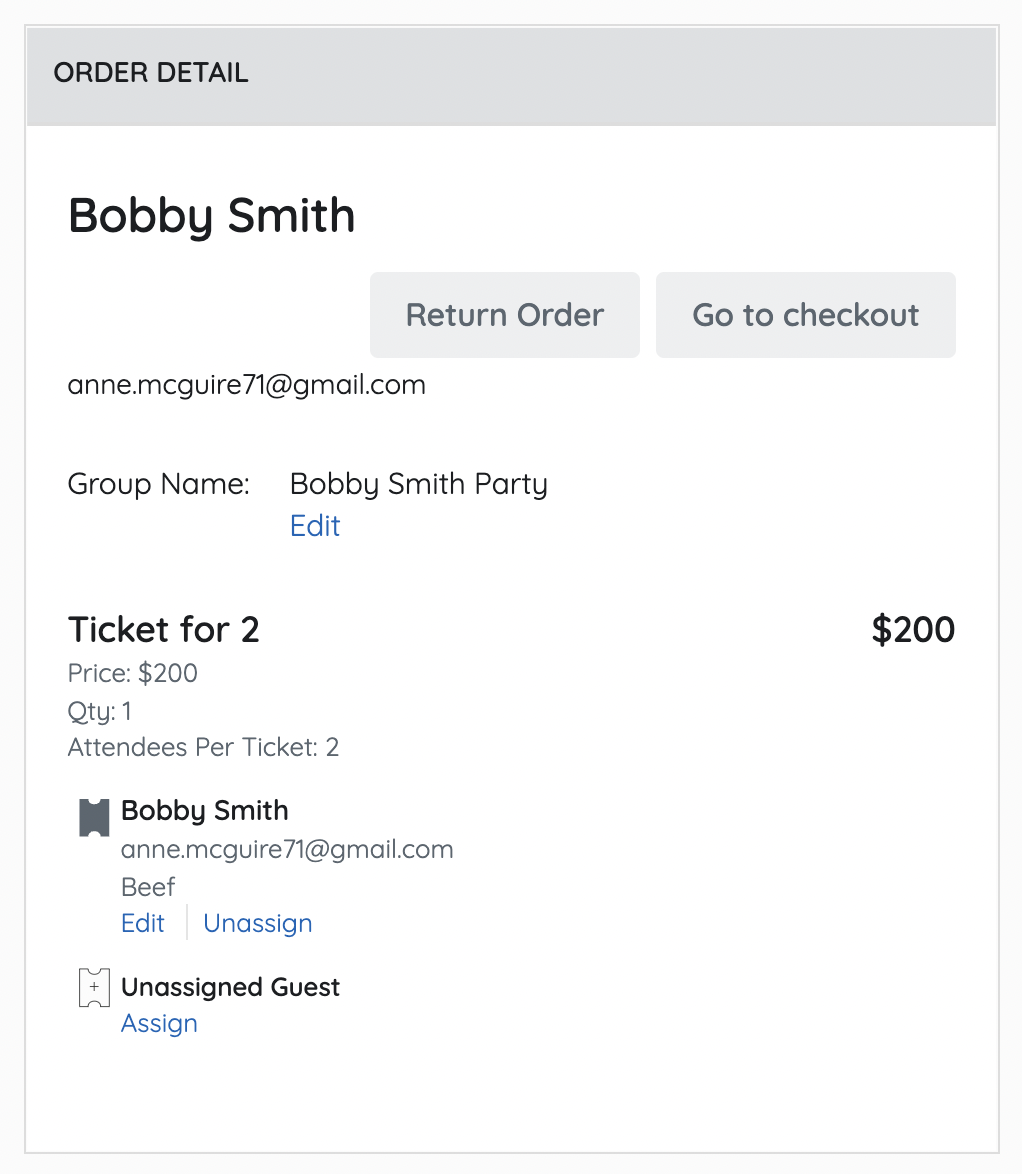Click the ORDER DETAIL header

(x=151, y=73)
